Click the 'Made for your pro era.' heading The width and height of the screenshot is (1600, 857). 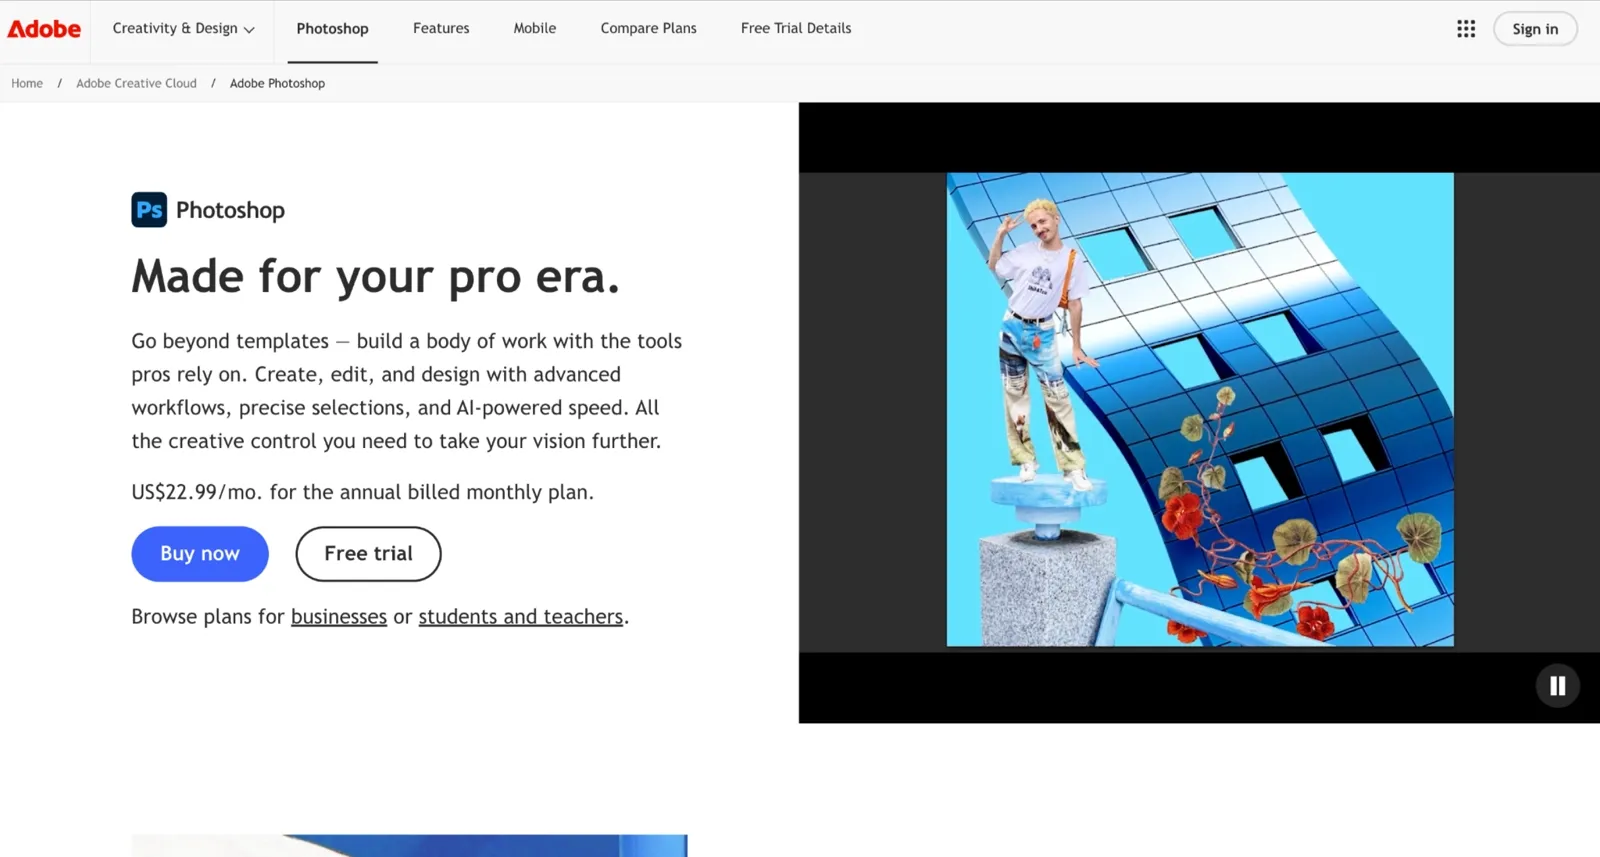click(x=375, y=277)
